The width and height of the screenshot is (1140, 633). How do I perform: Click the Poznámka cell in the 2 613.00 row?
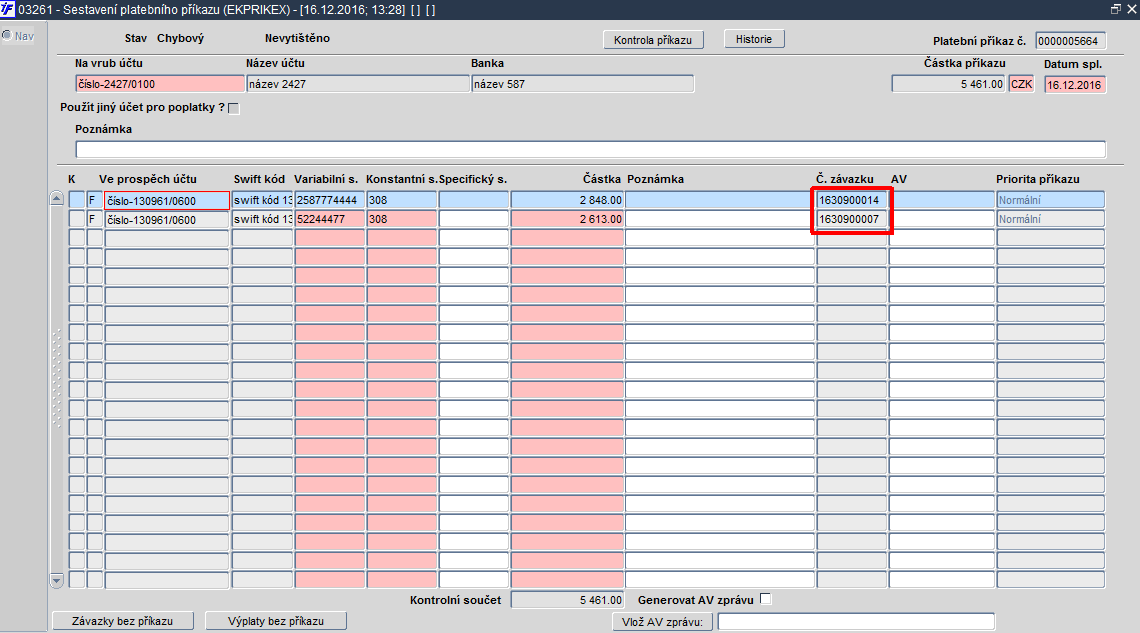[720, 219]
